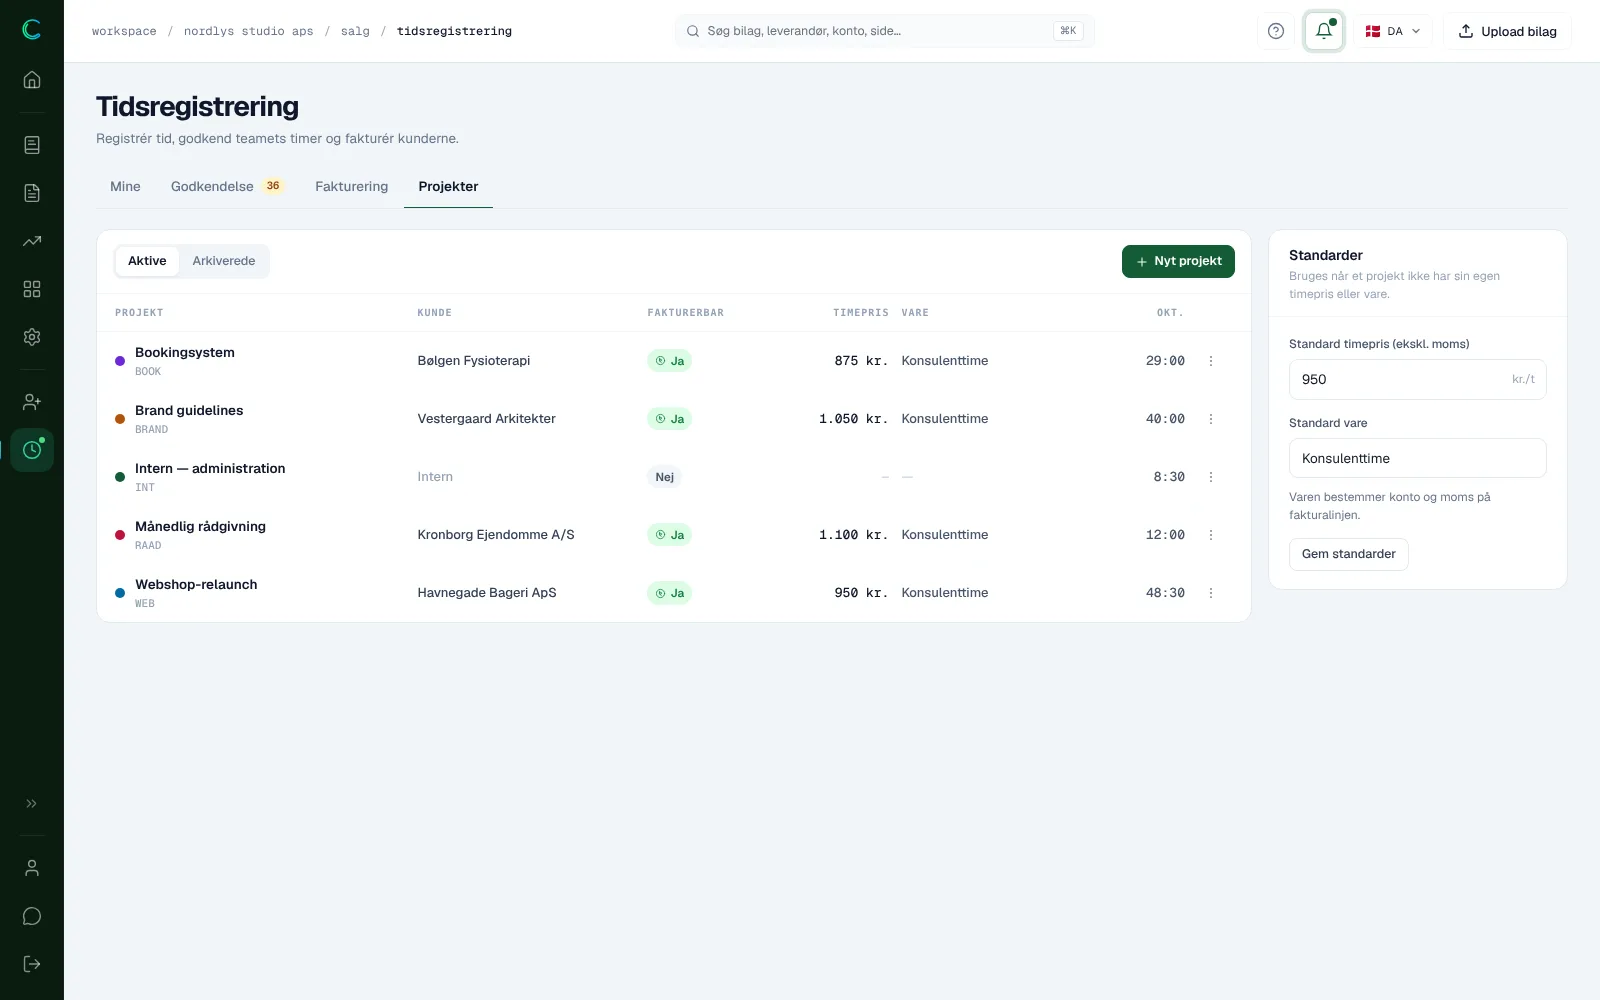This screenshot has width=1600, height=1000.
Task: Open the notifications bell
Action: click(x=1324, y=31)
